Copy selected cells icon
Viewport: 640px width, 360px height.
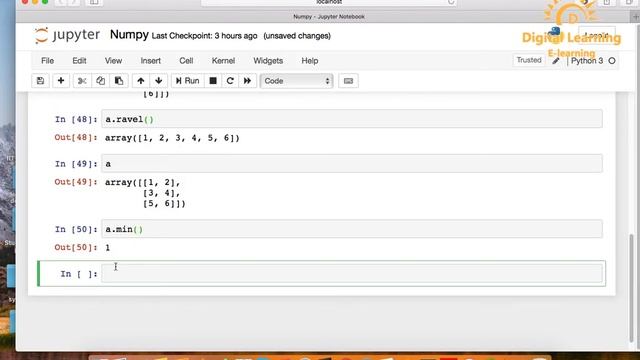coord(100,81)
